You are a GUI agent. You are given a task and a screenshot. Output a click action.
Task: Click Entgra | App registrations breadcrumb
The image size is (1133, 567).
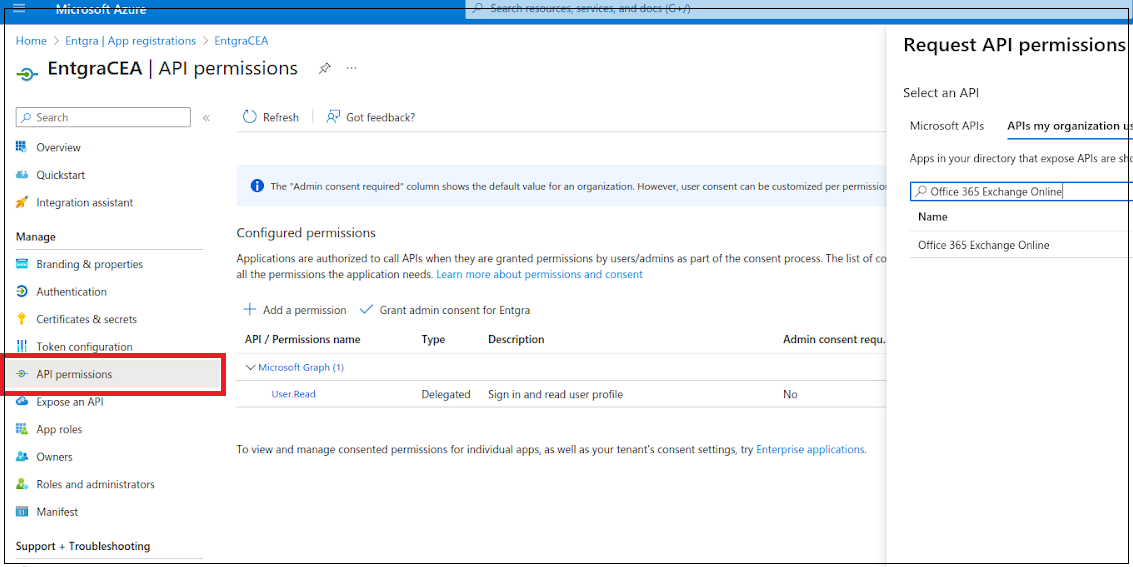pos(128,40)
